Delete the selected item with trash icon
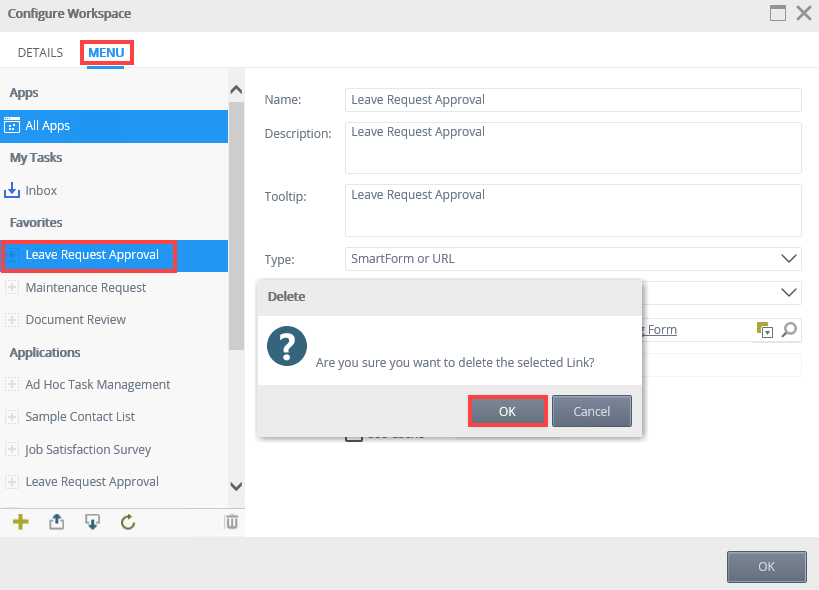 pos(231,522)
